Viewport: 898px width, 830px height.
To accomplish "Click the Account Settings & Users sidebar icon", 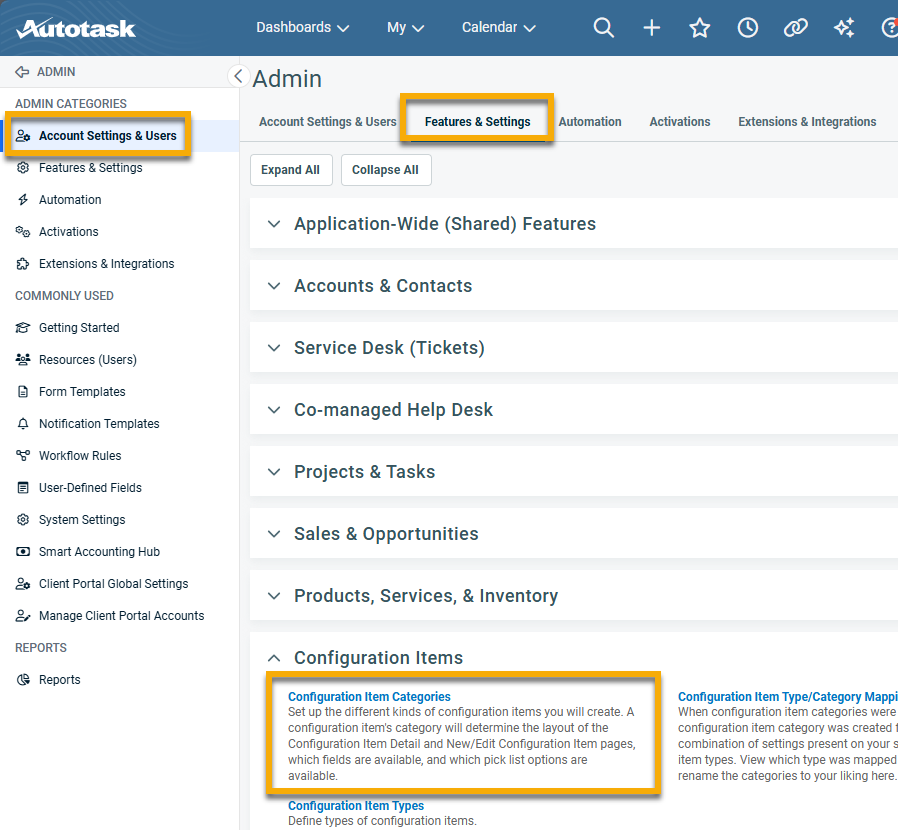I will 23,136.
